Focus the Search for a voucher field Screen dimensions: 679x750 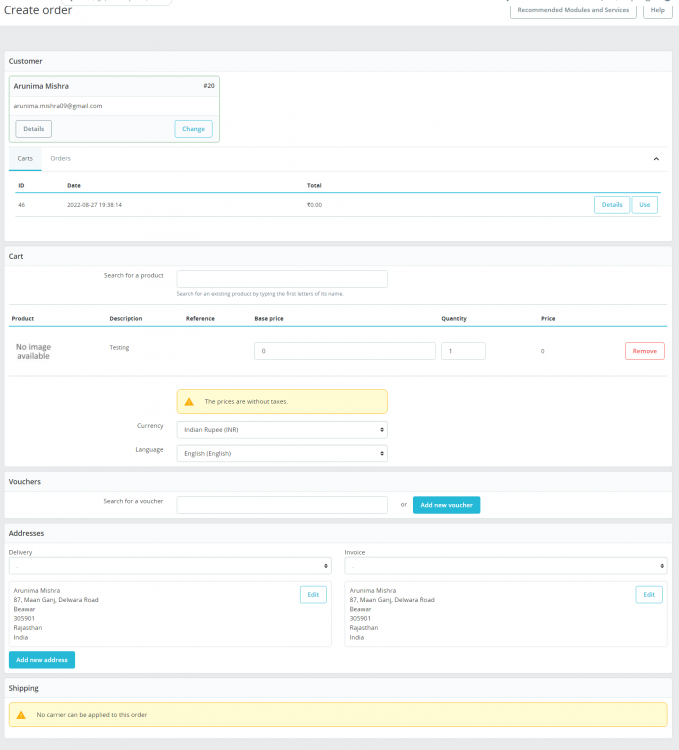[282, 505]
